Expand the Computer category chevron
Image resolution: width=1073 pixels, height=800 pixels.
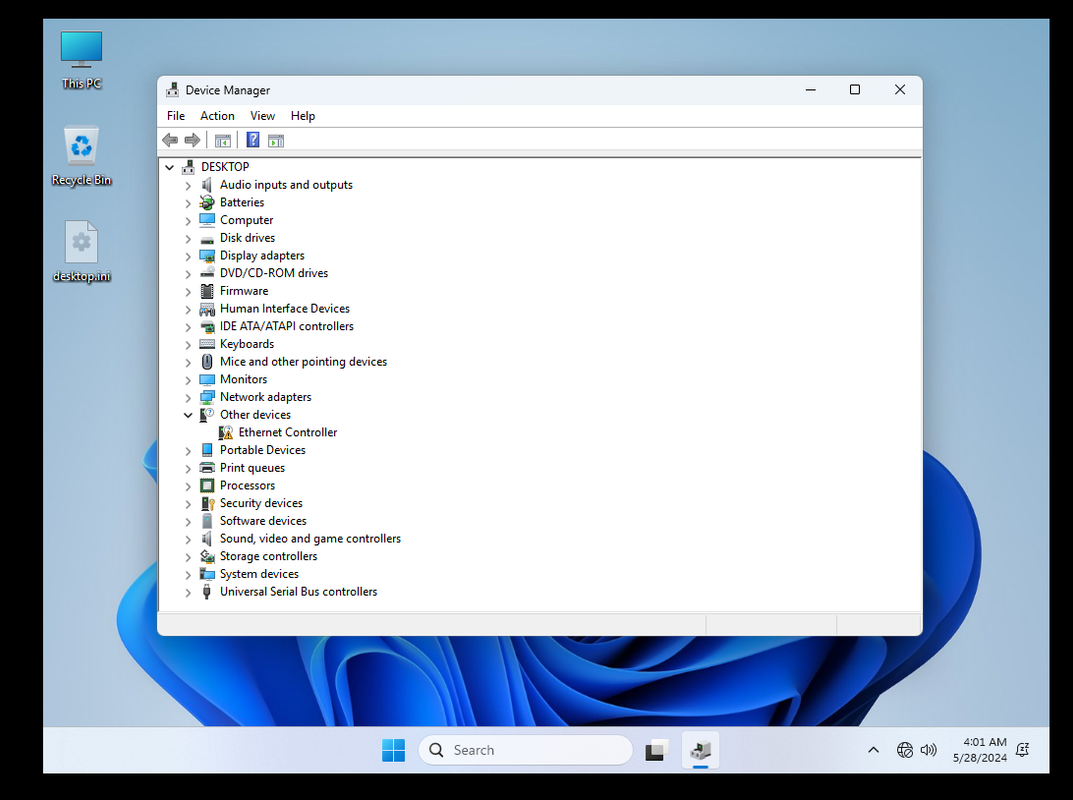click(188, 220)
